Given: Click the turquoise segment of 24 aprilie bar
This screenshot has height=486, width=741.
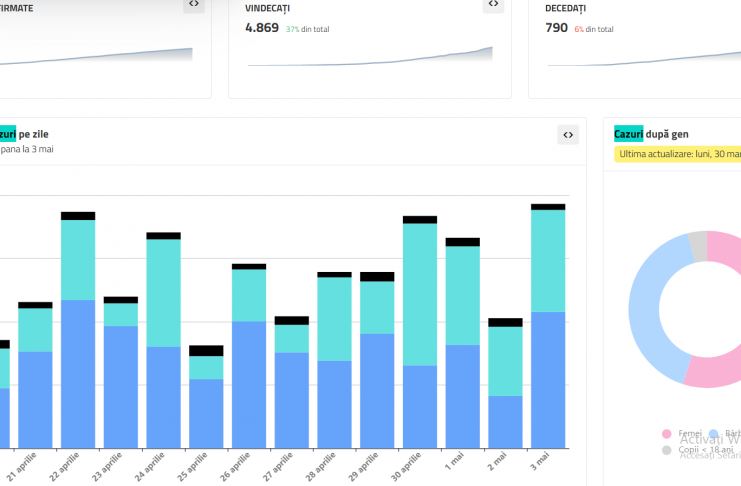Looking at the screenshot, I should pos(163,293).
